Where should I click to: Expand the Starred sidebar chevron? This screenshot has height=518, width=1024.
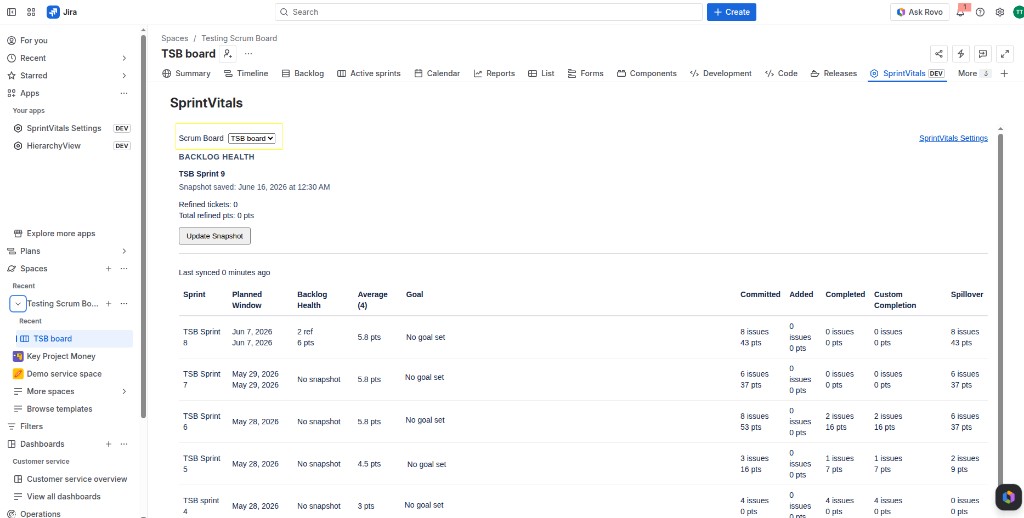(x=124, y=76)
